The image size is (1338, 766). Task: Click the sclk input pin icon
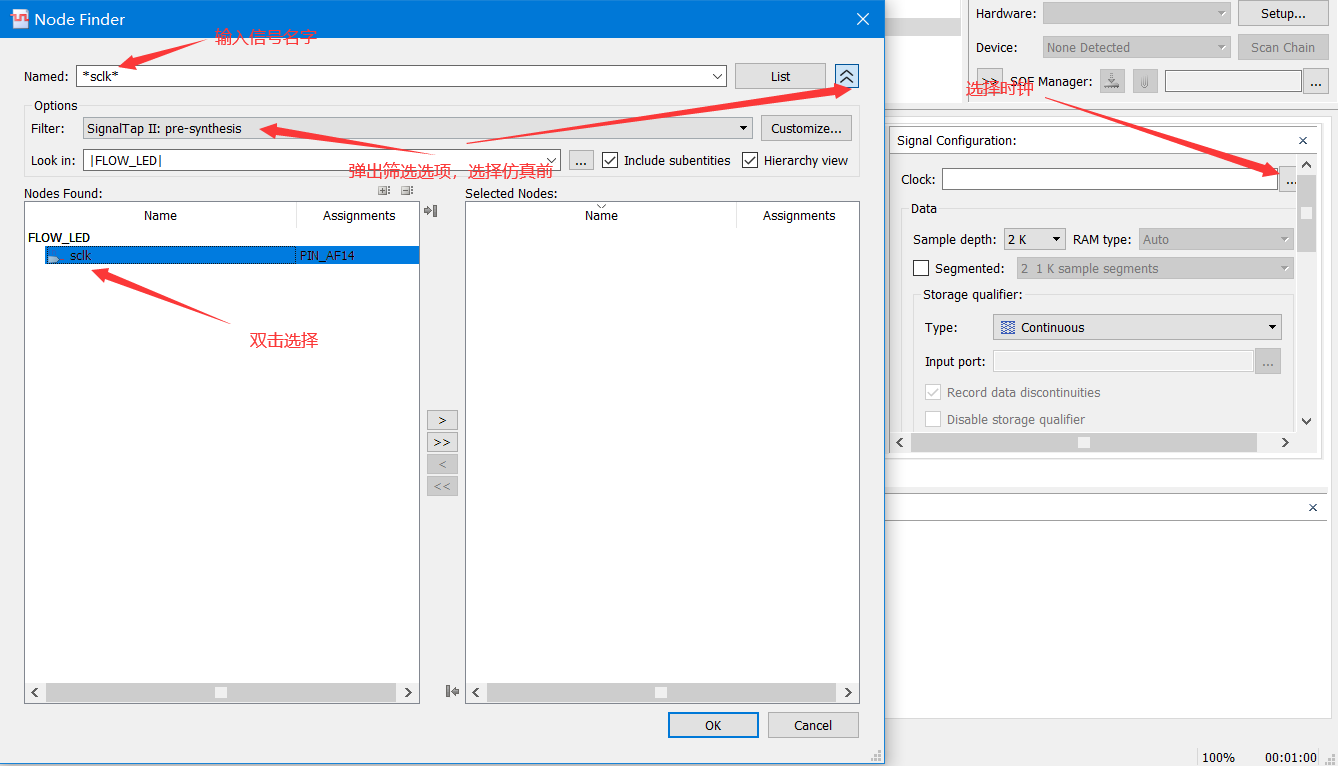(53, 257)
